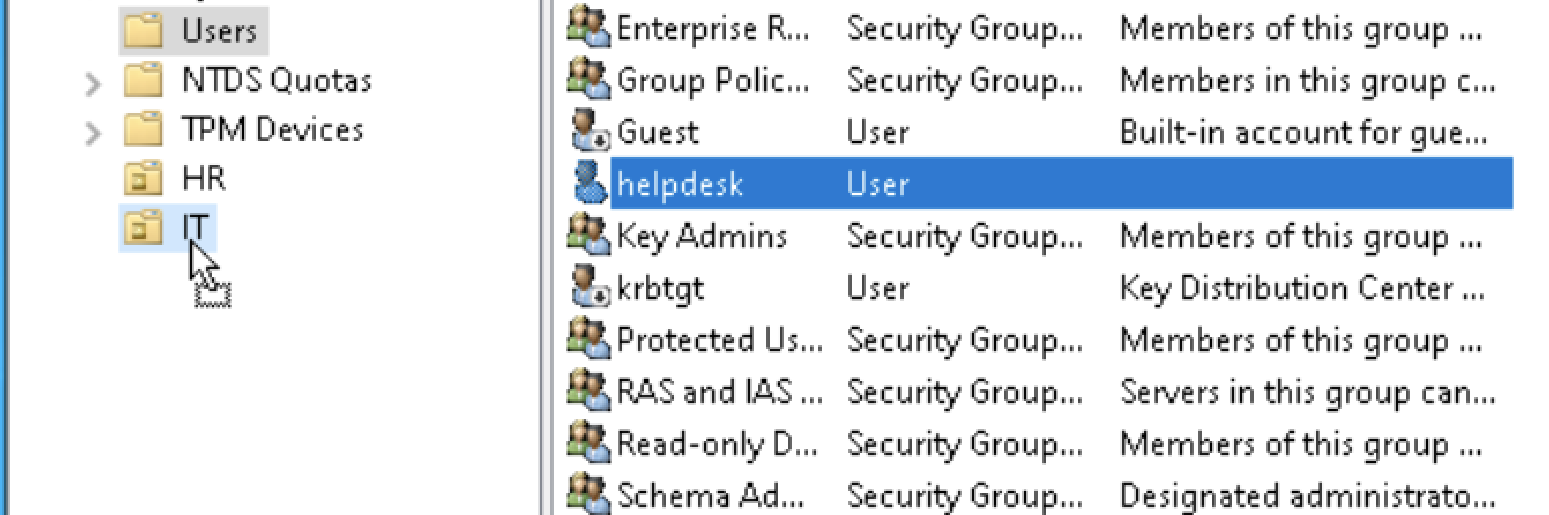Expand the TPM Devices tree node
This screenshot has width=1549, height=515.
click(x=94, y=132)
